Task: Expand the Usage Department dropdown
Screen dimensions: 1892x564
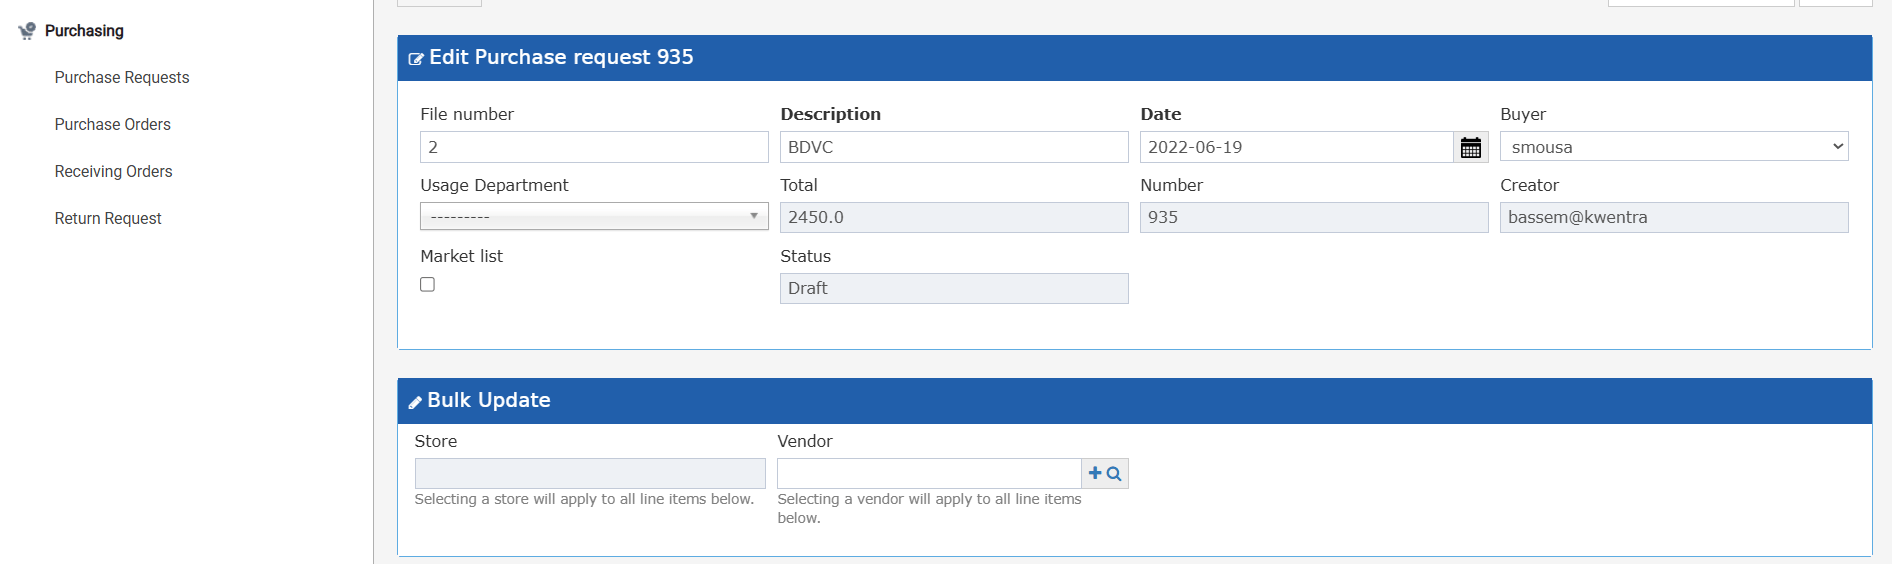Action: (x=594, y=216)
